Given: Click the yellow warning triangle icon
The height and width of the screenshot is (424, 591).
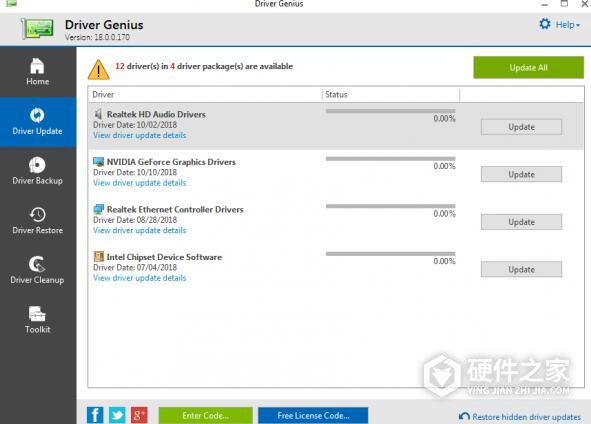Looking at the screenshot, I should tap(98, 69).
